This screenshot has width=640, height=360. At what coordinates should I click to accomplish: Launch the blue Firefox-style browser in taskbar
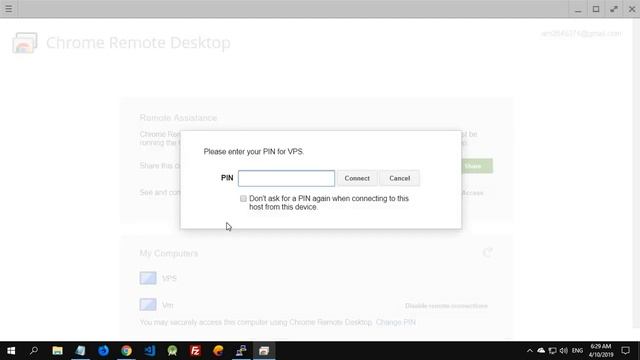[x=103, y=351]
